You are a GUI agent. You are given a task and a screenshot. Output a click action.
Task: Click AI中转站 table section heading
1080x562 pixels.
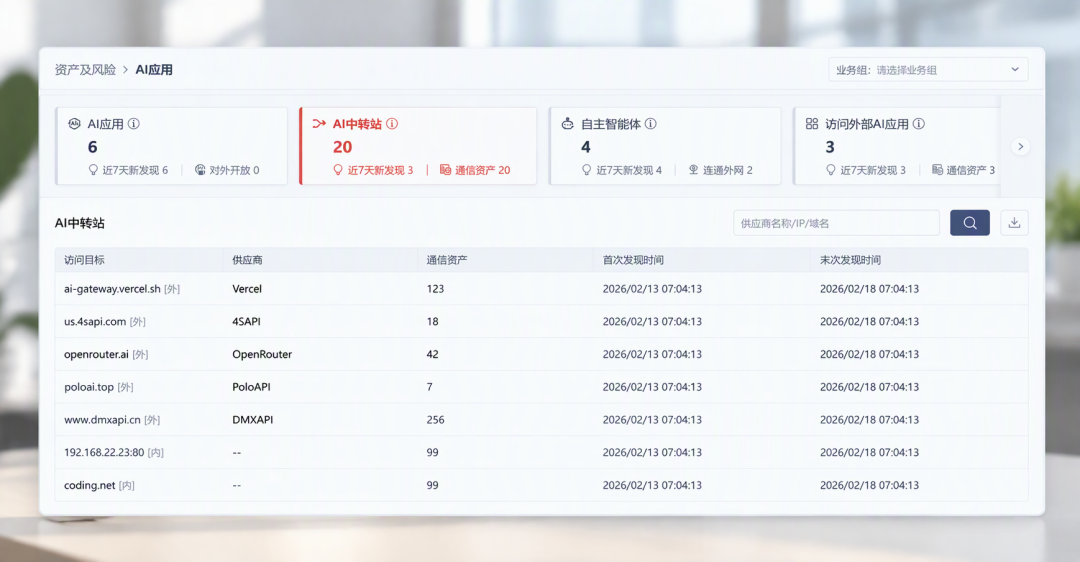[x=80, y=223]
